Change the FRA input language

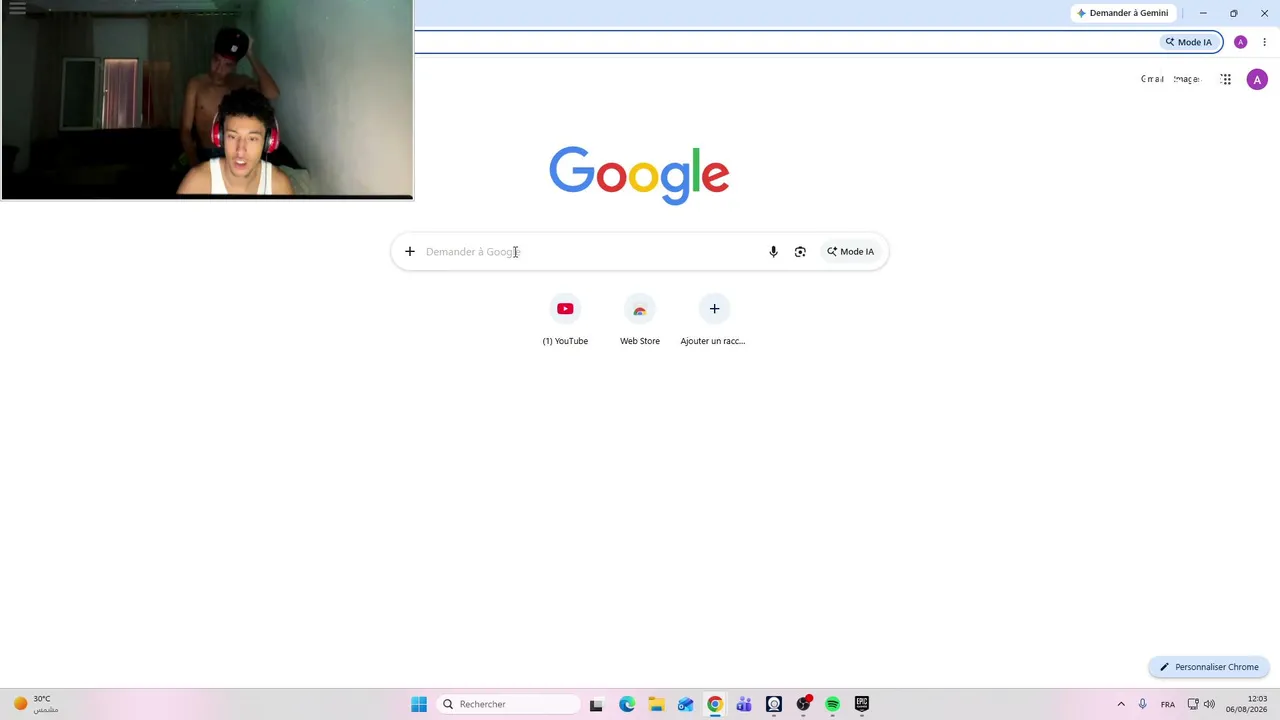tap(1168, 704)
